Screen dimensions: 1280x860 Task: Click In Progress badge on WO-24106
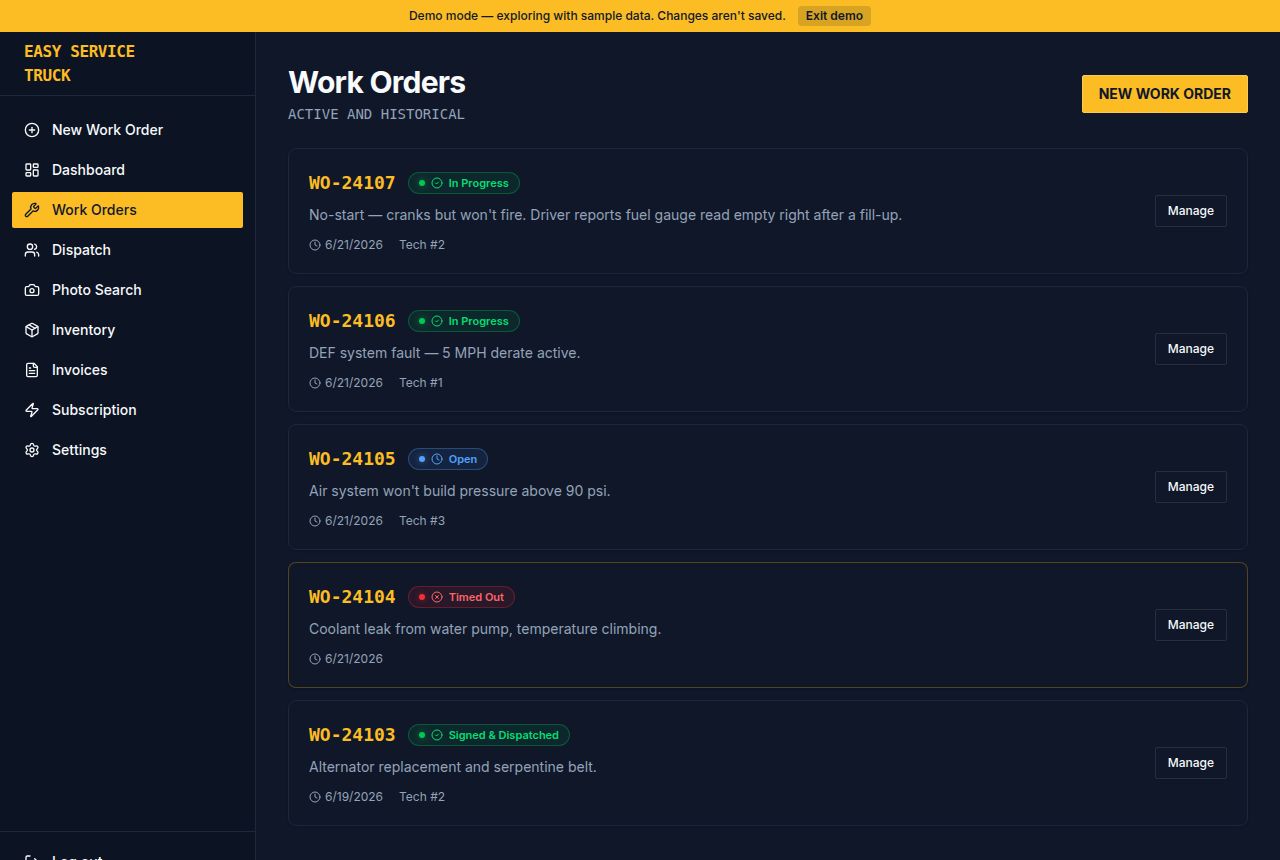click(x=464, y=321)
